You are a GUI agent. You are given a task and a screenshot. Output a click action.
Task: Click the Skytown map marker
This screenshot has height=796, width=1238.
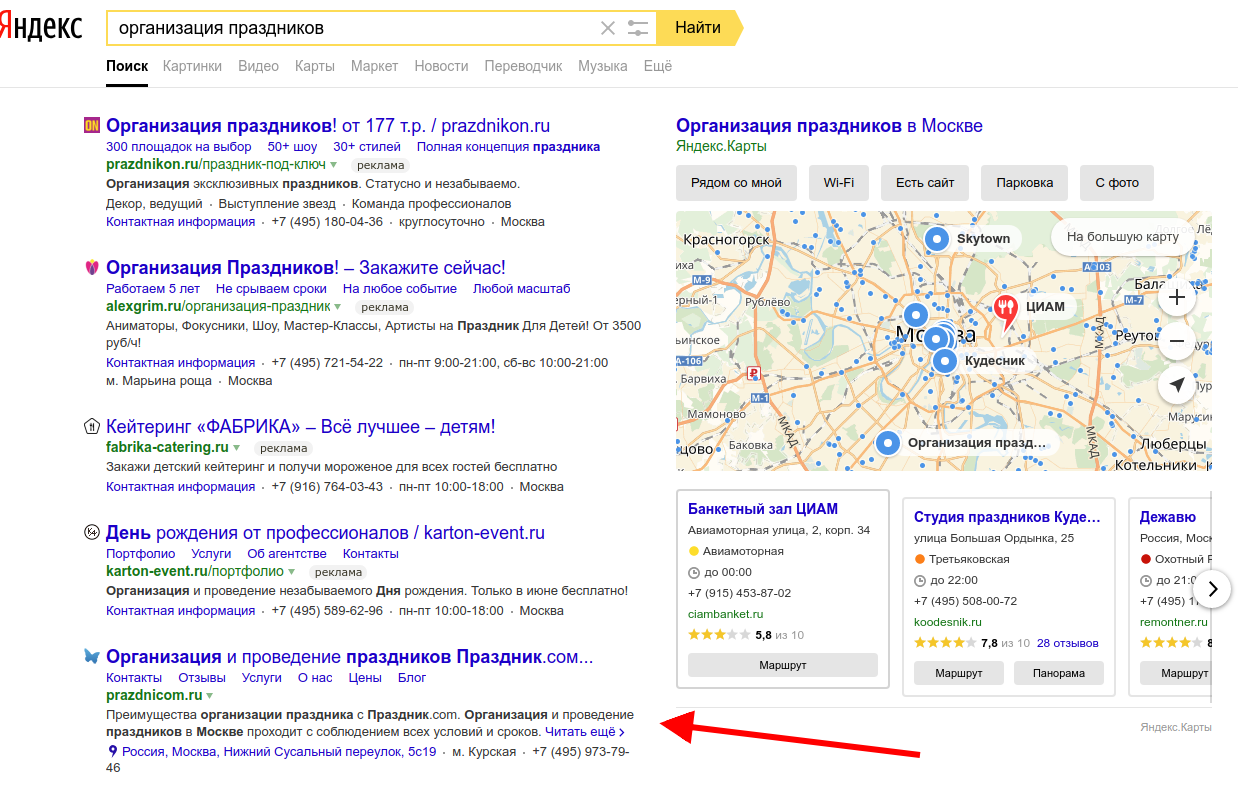[936, 239]
